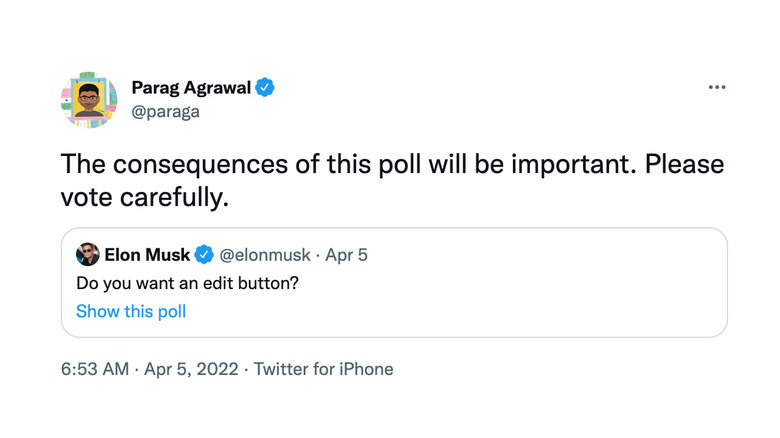
Task: Click the Apr 5, 2022 date
Action: click(191, 369)
